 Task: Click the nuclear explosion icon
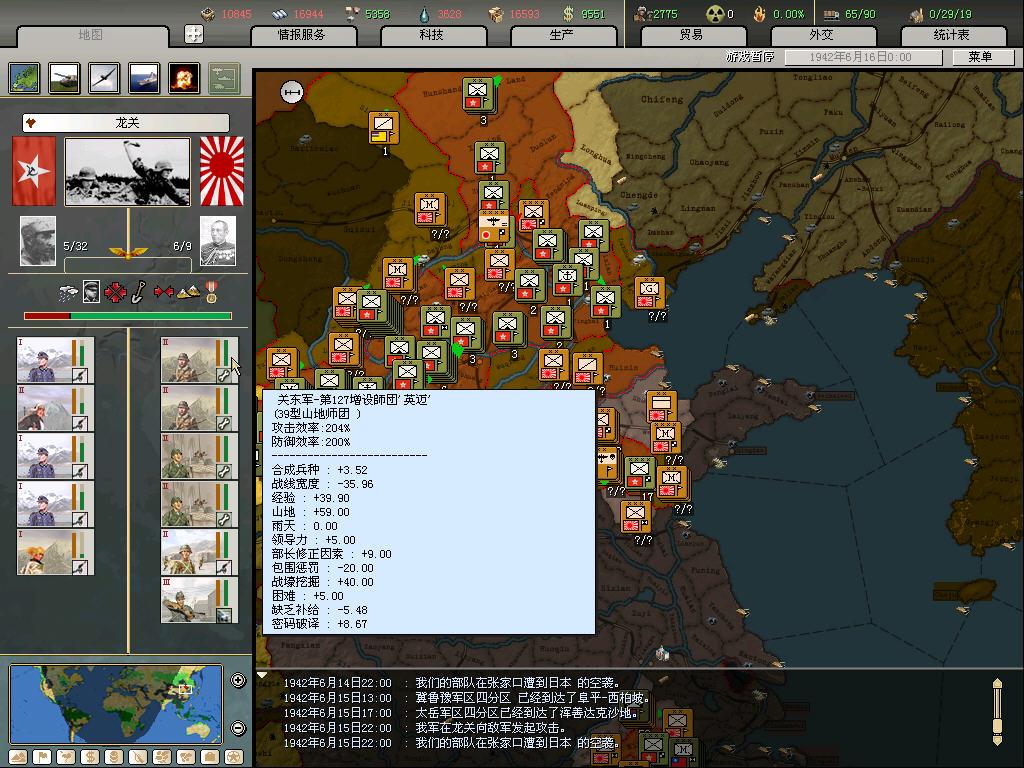tap(183, 78)
